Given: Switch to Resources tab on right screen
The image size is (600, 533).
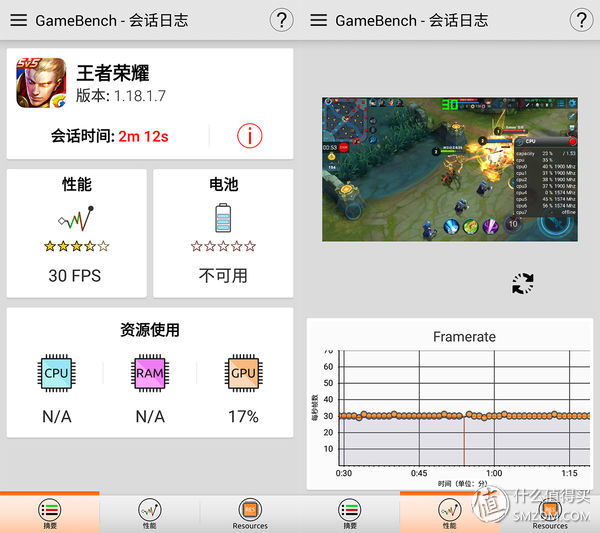Looking at the screenshot, I should coord(550,513).
